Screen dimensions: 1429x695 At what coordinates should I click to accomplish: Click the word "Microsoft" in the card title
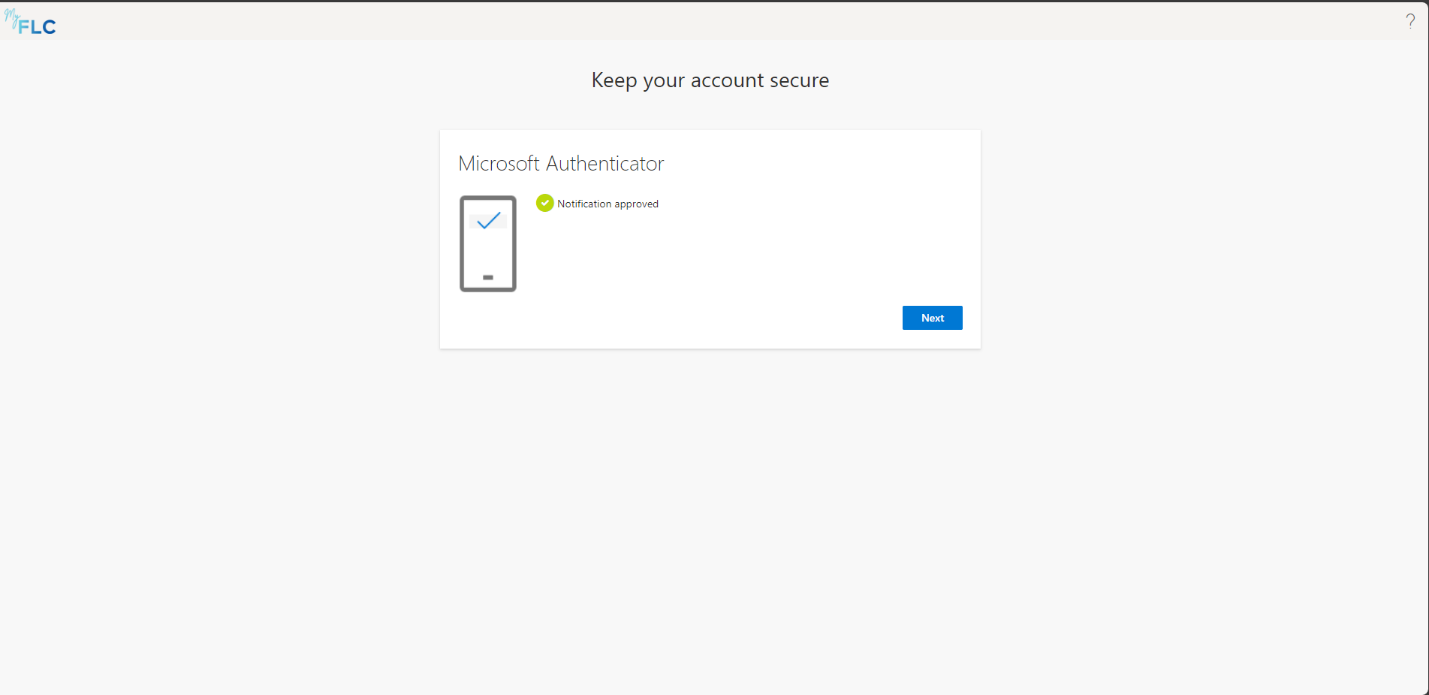499,164
